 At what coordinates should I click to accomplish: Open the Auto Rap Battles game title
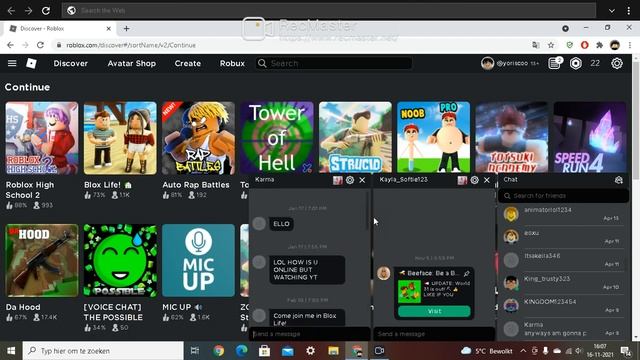click(x=196, y=184)
